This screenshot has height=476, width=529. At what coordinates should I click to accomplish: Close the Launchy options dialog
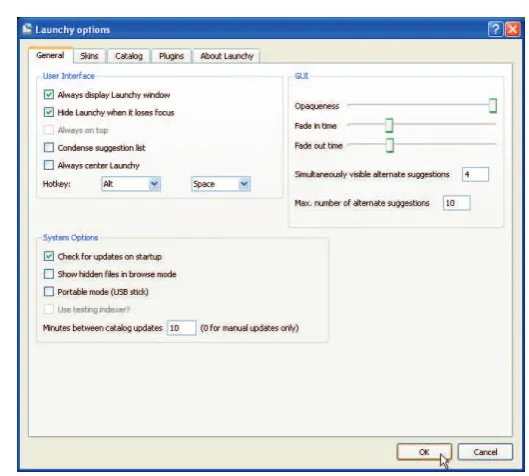(x=512, y=29)
